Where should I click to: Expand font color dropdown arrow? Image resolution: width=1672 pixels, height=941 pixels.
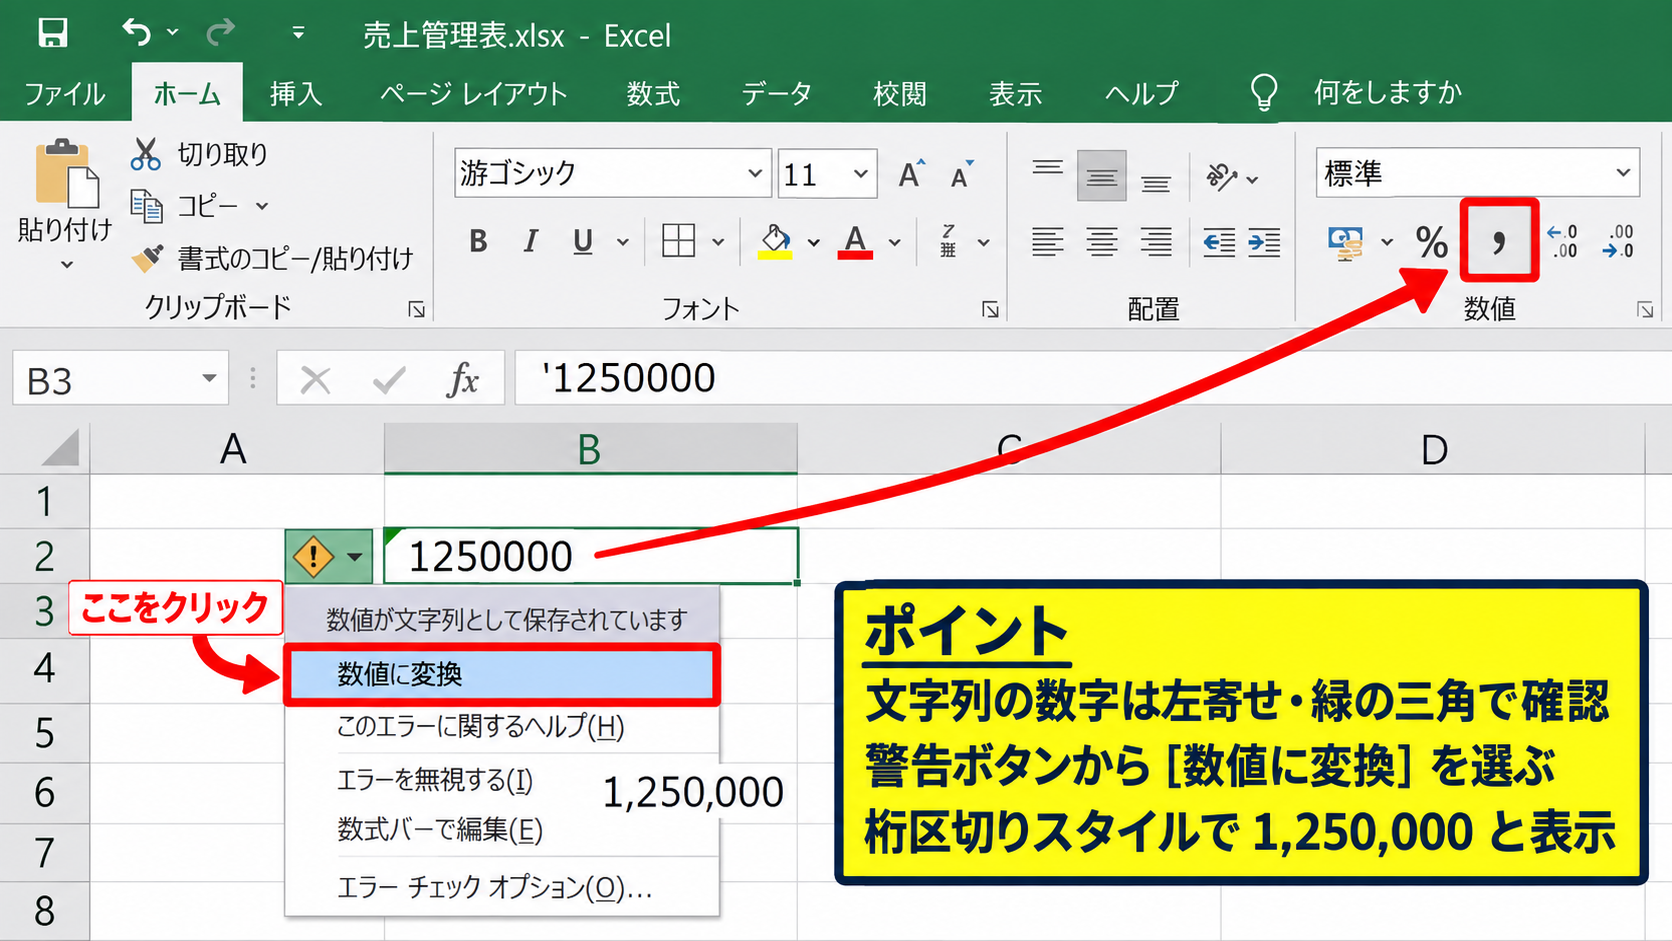[895, 242]
